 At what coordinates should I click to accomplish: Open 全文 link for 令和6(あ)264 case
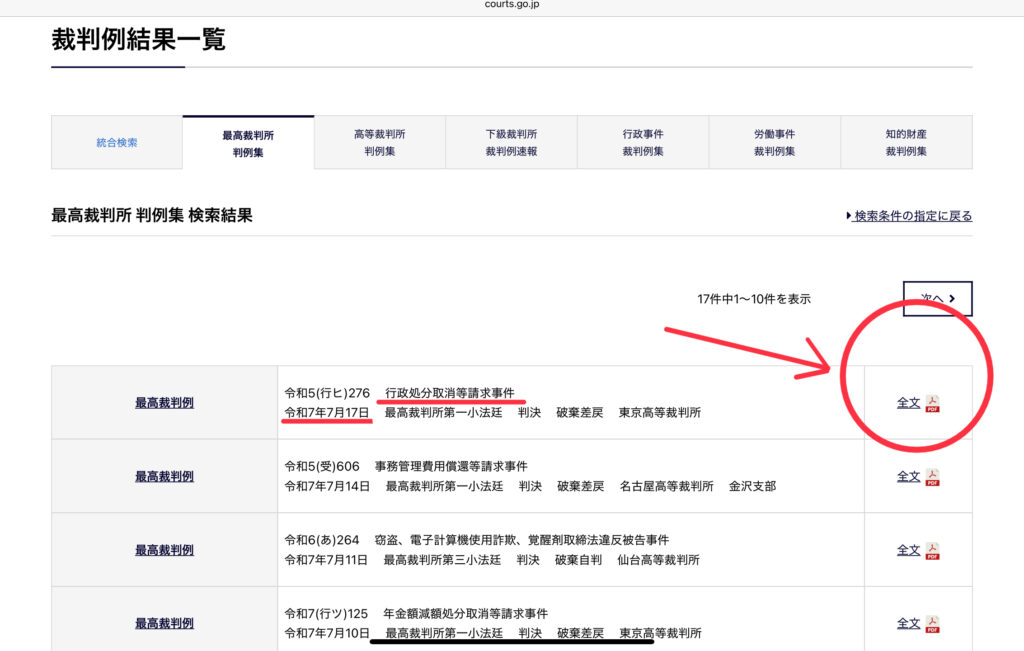point(908,550)
